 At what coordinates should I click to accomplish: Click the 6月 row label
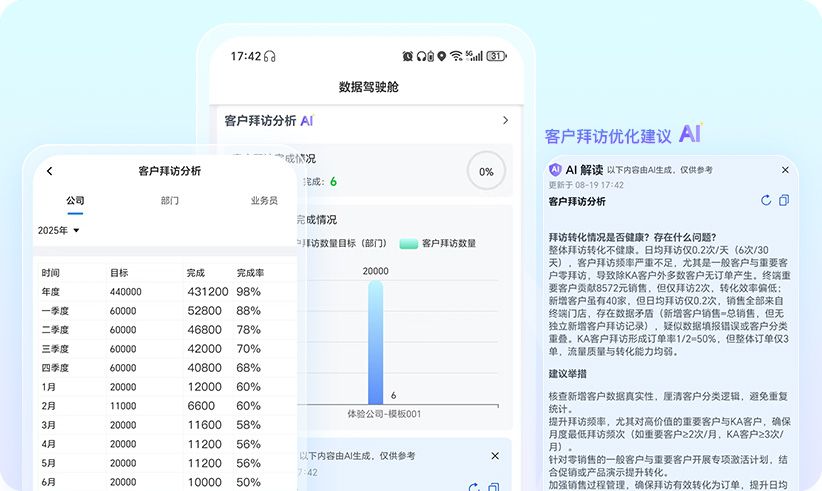click(49, 482)
